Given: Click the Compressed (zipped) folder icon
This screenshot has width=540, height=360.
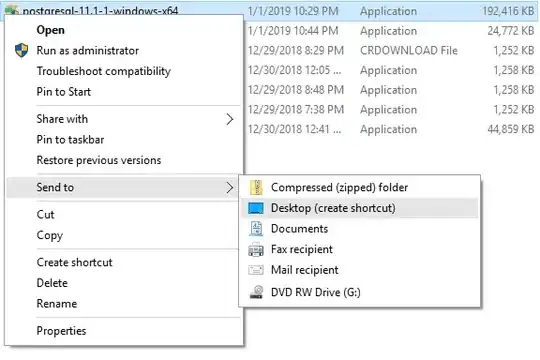Looking at the screenshot, I should pos(256,187).
